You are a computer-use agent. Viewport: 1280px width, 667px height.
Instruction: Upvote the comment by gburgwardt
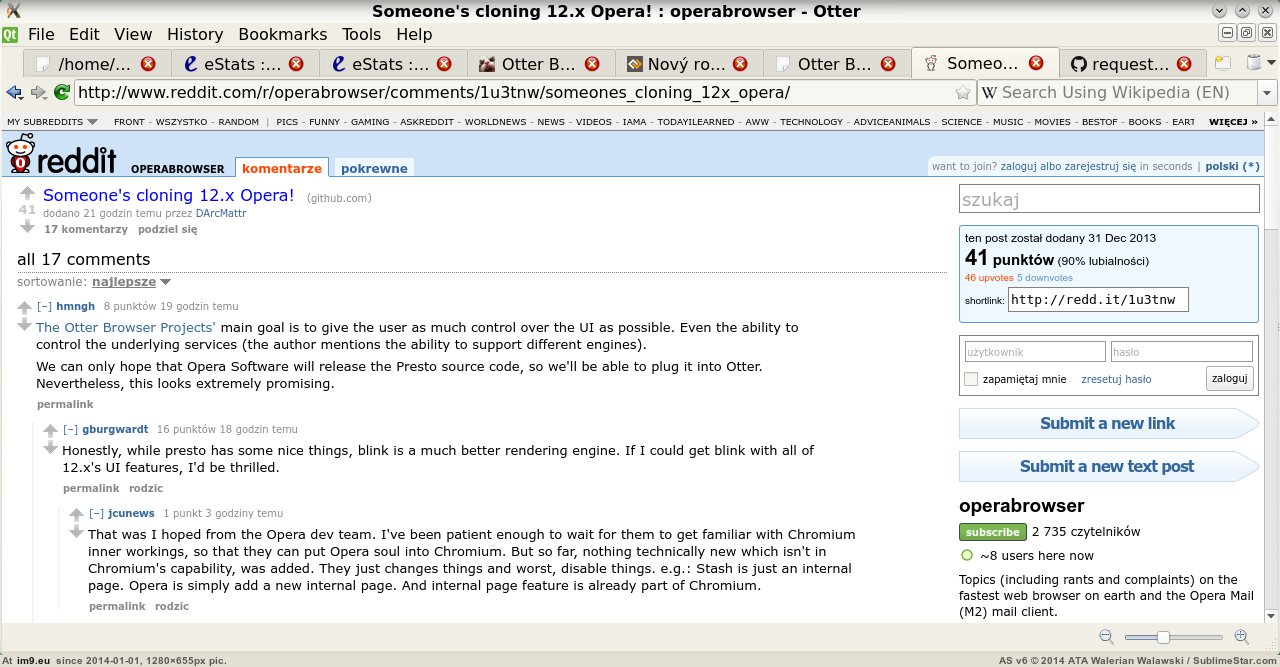coord(51,430)
